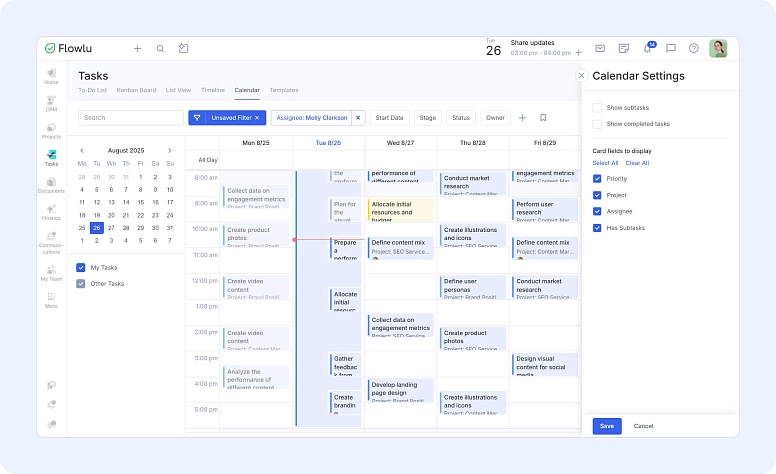Switch to the Timeline tab
776x474 pixels.
tap(213, 90)
